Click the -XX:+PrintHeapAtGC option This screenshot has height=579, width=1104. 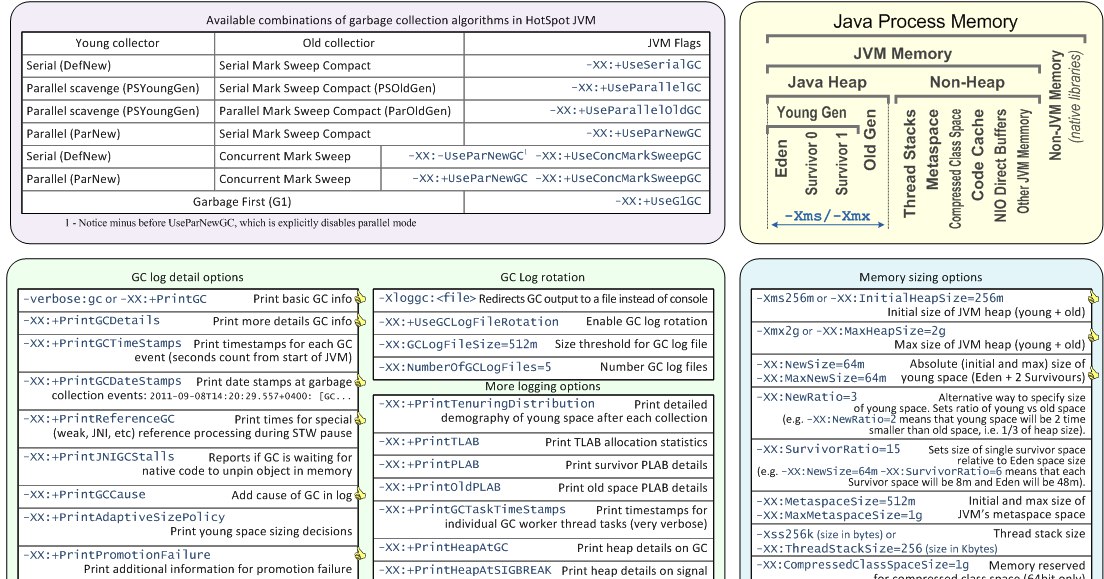tap(444, 547)
